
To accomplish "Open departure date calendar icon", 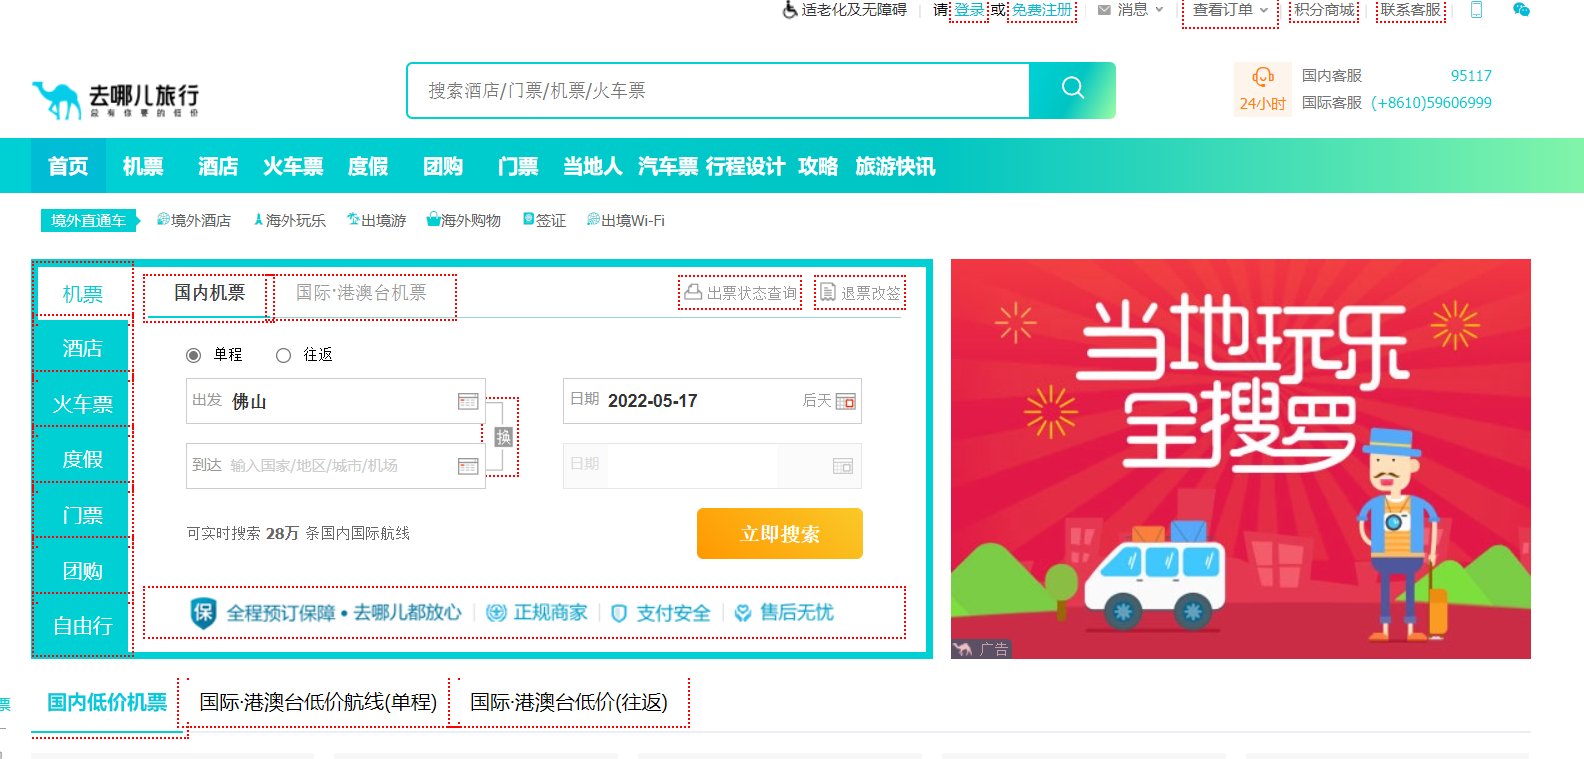I will (x=845, y=401).
